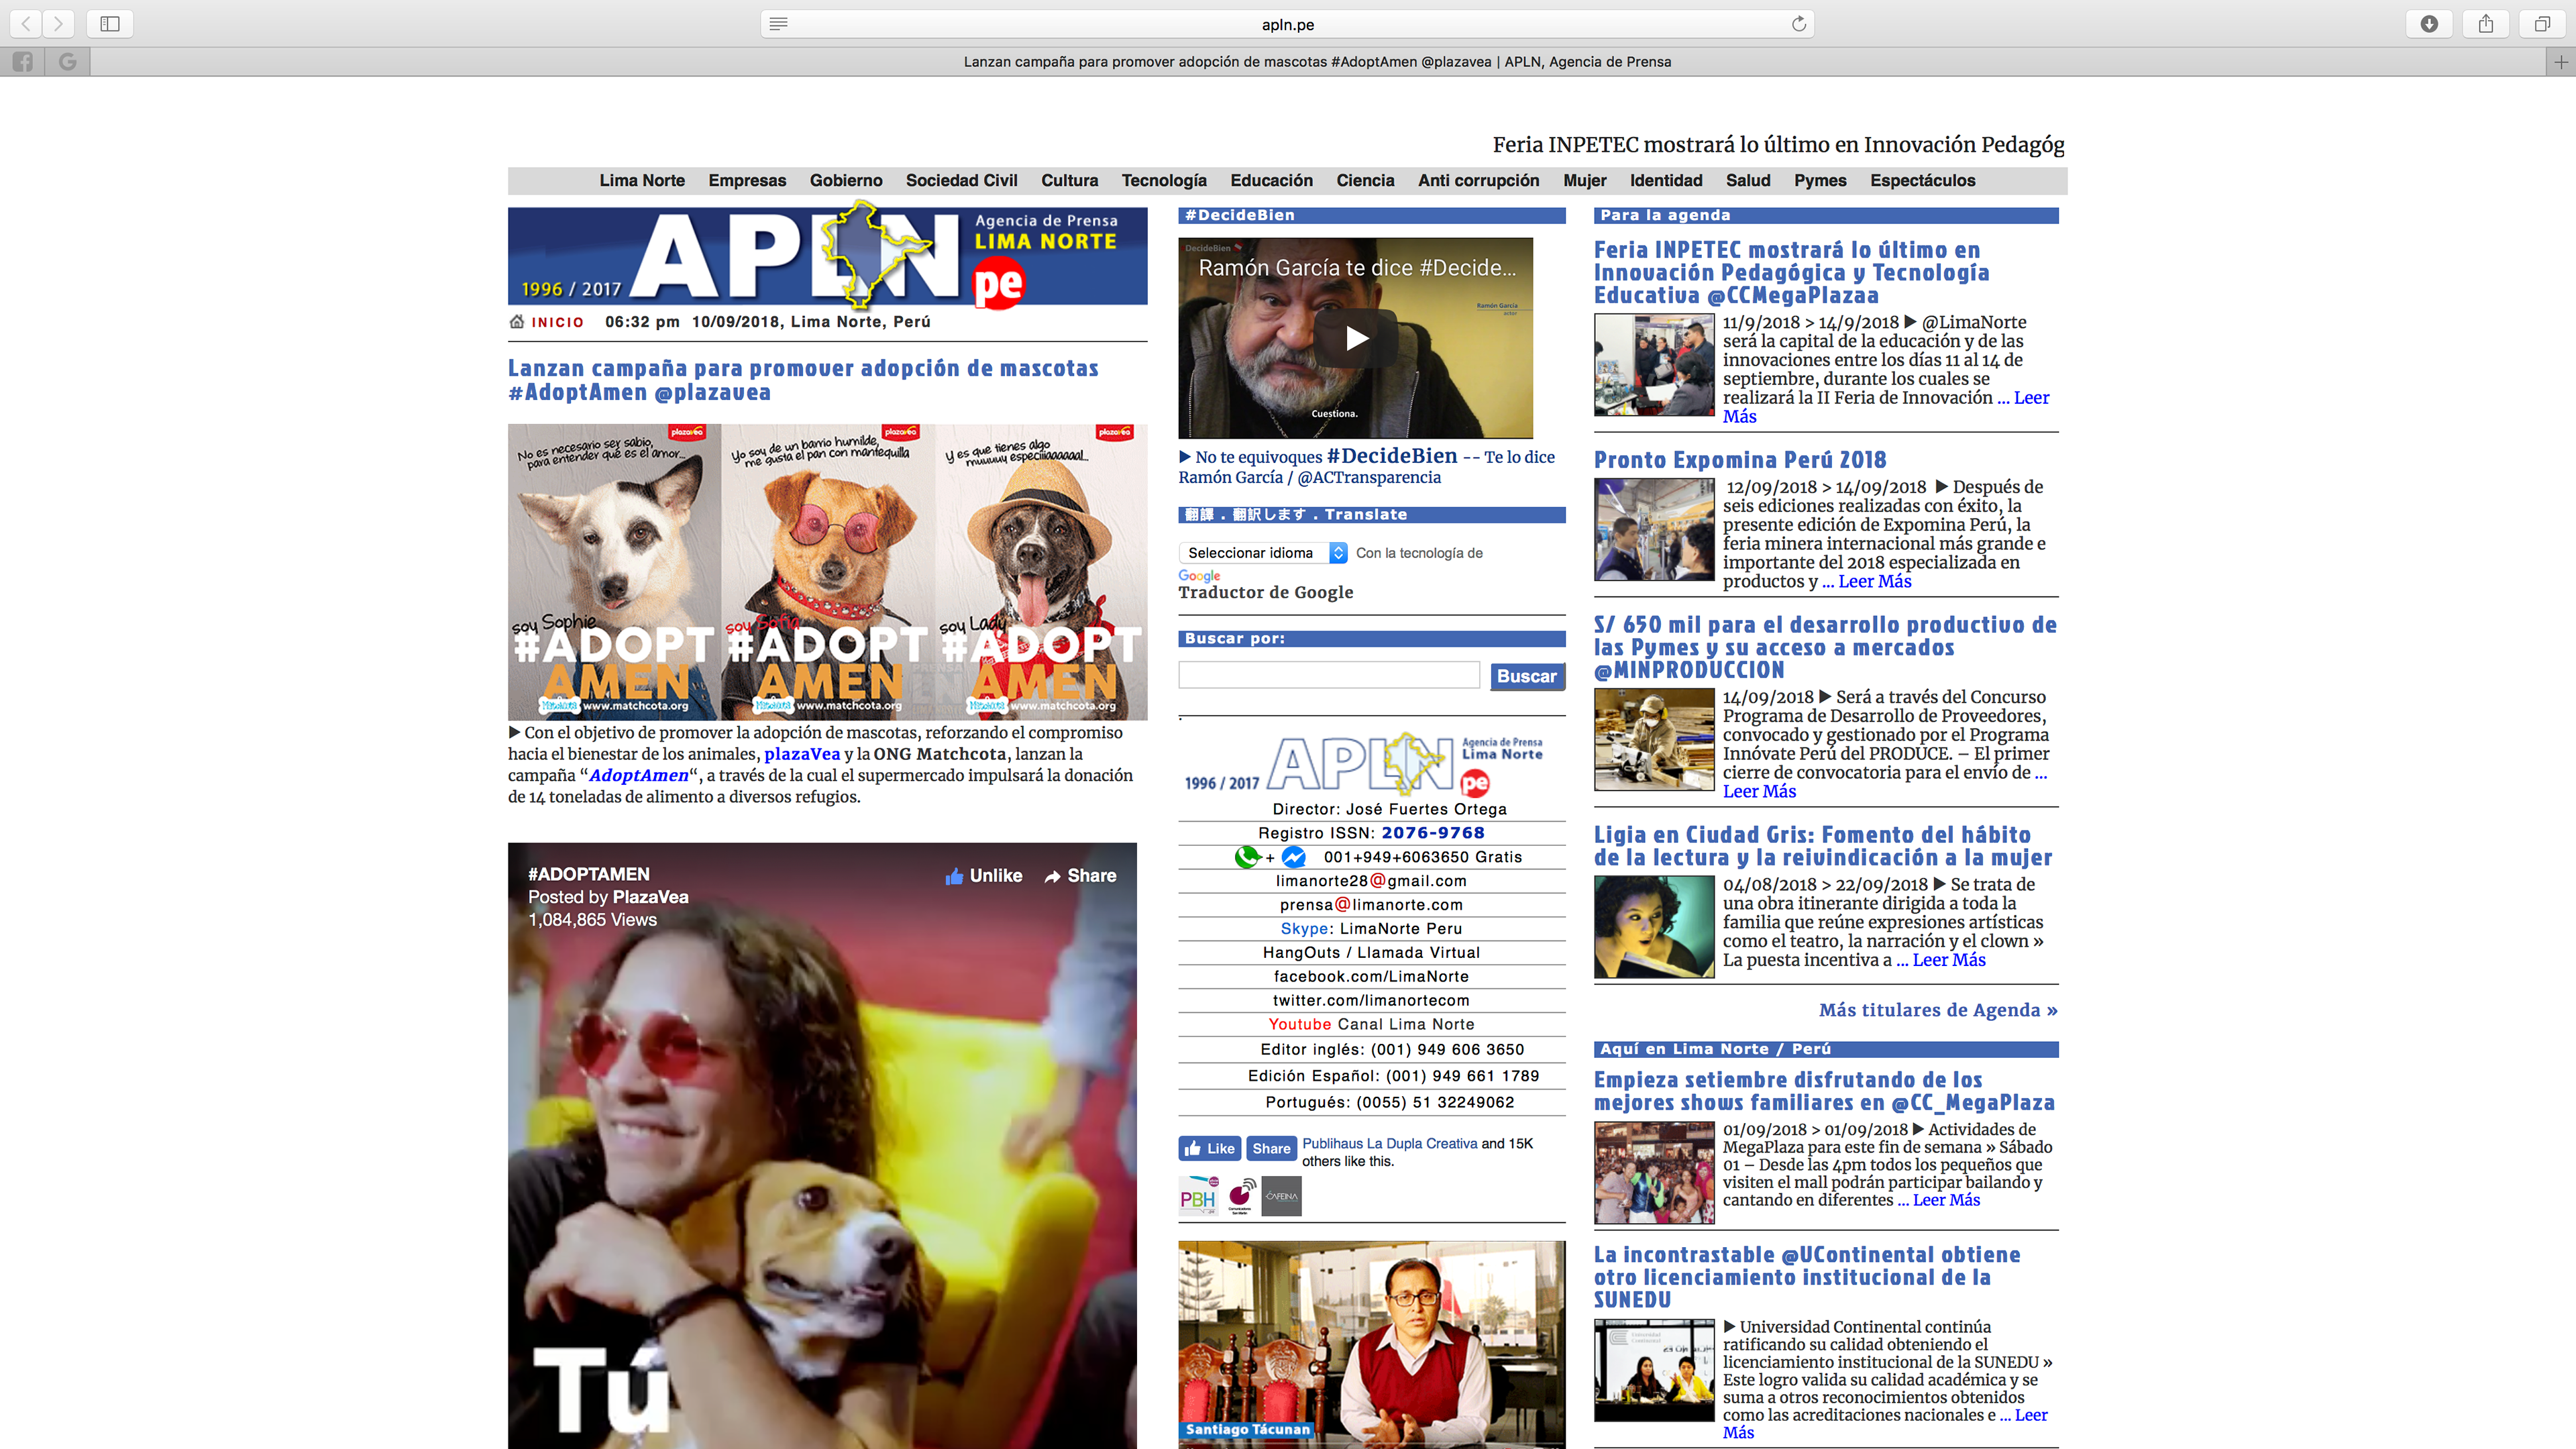Open the Lima Norte menu

642,180
